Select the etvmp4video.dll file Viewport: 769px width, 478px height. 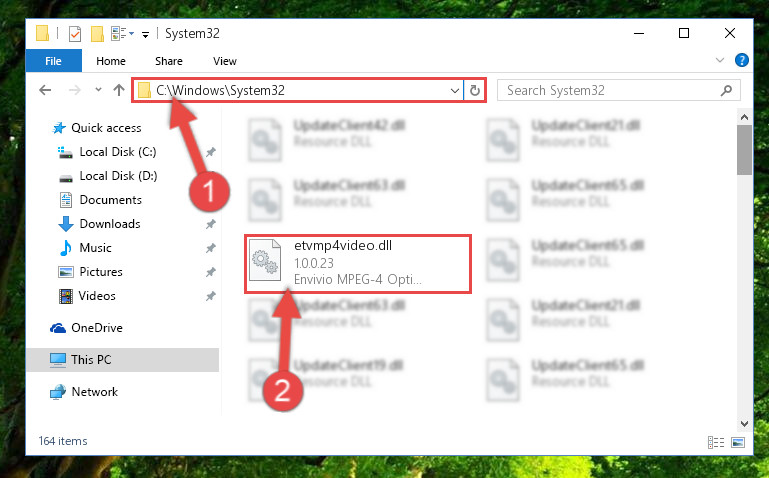click(358, 264)
